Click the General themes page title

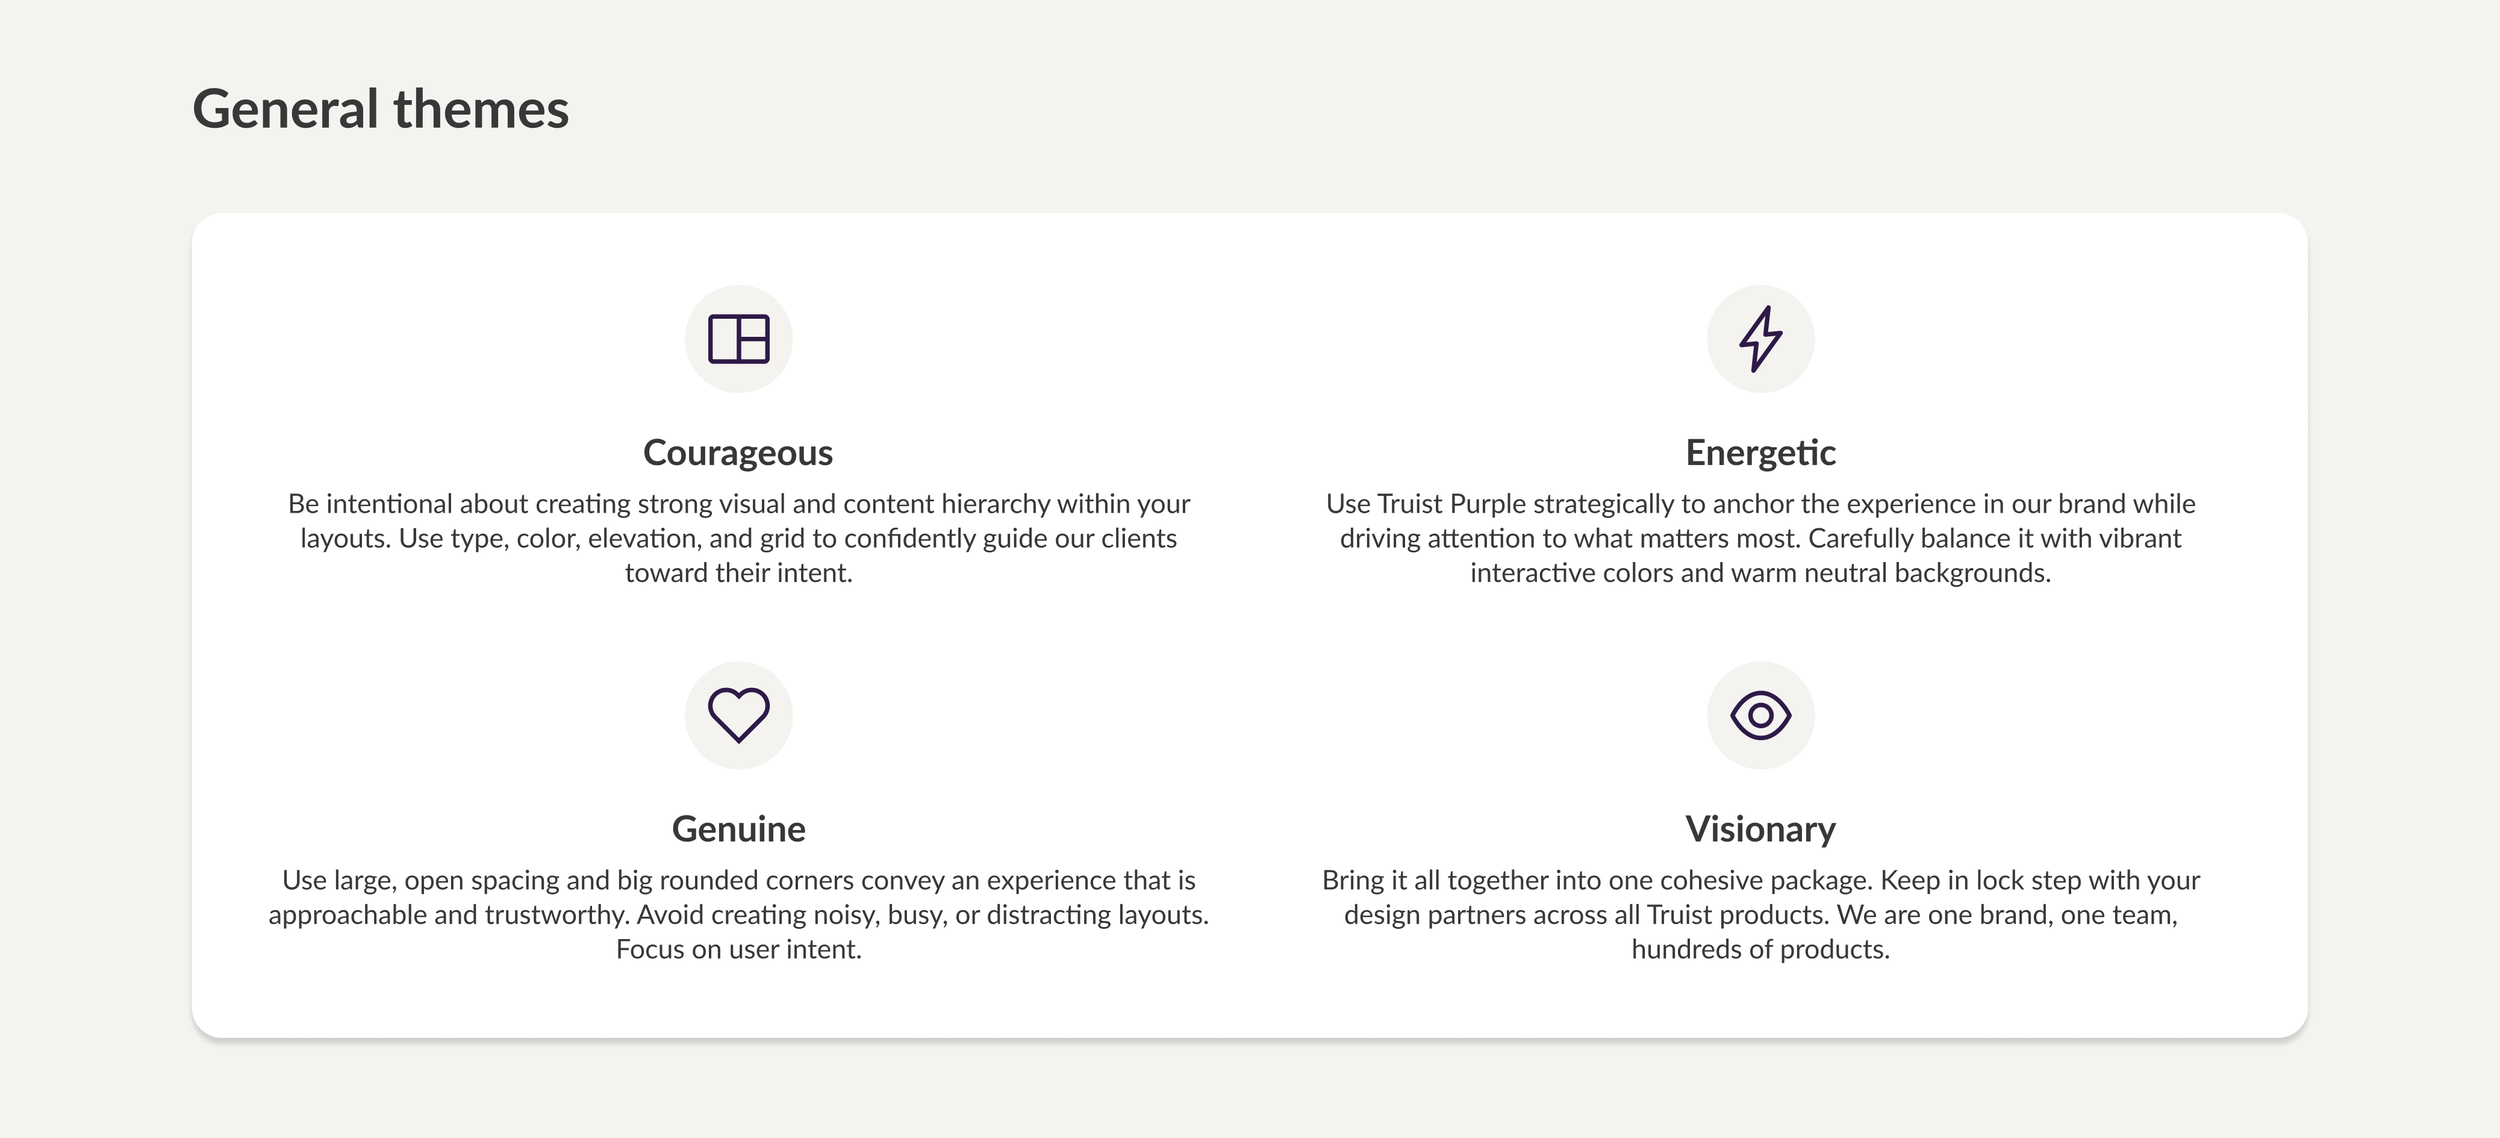[380, 109]
